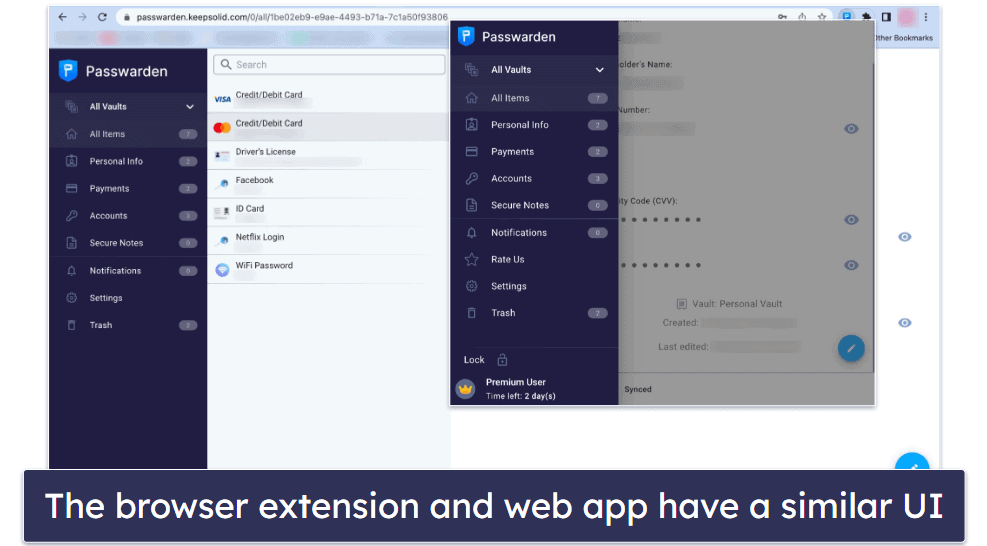Click Chrome three-dot menu icon
The width and height of the screenshot is (987, 546).
pyautogui.click(x=926, y=18)
